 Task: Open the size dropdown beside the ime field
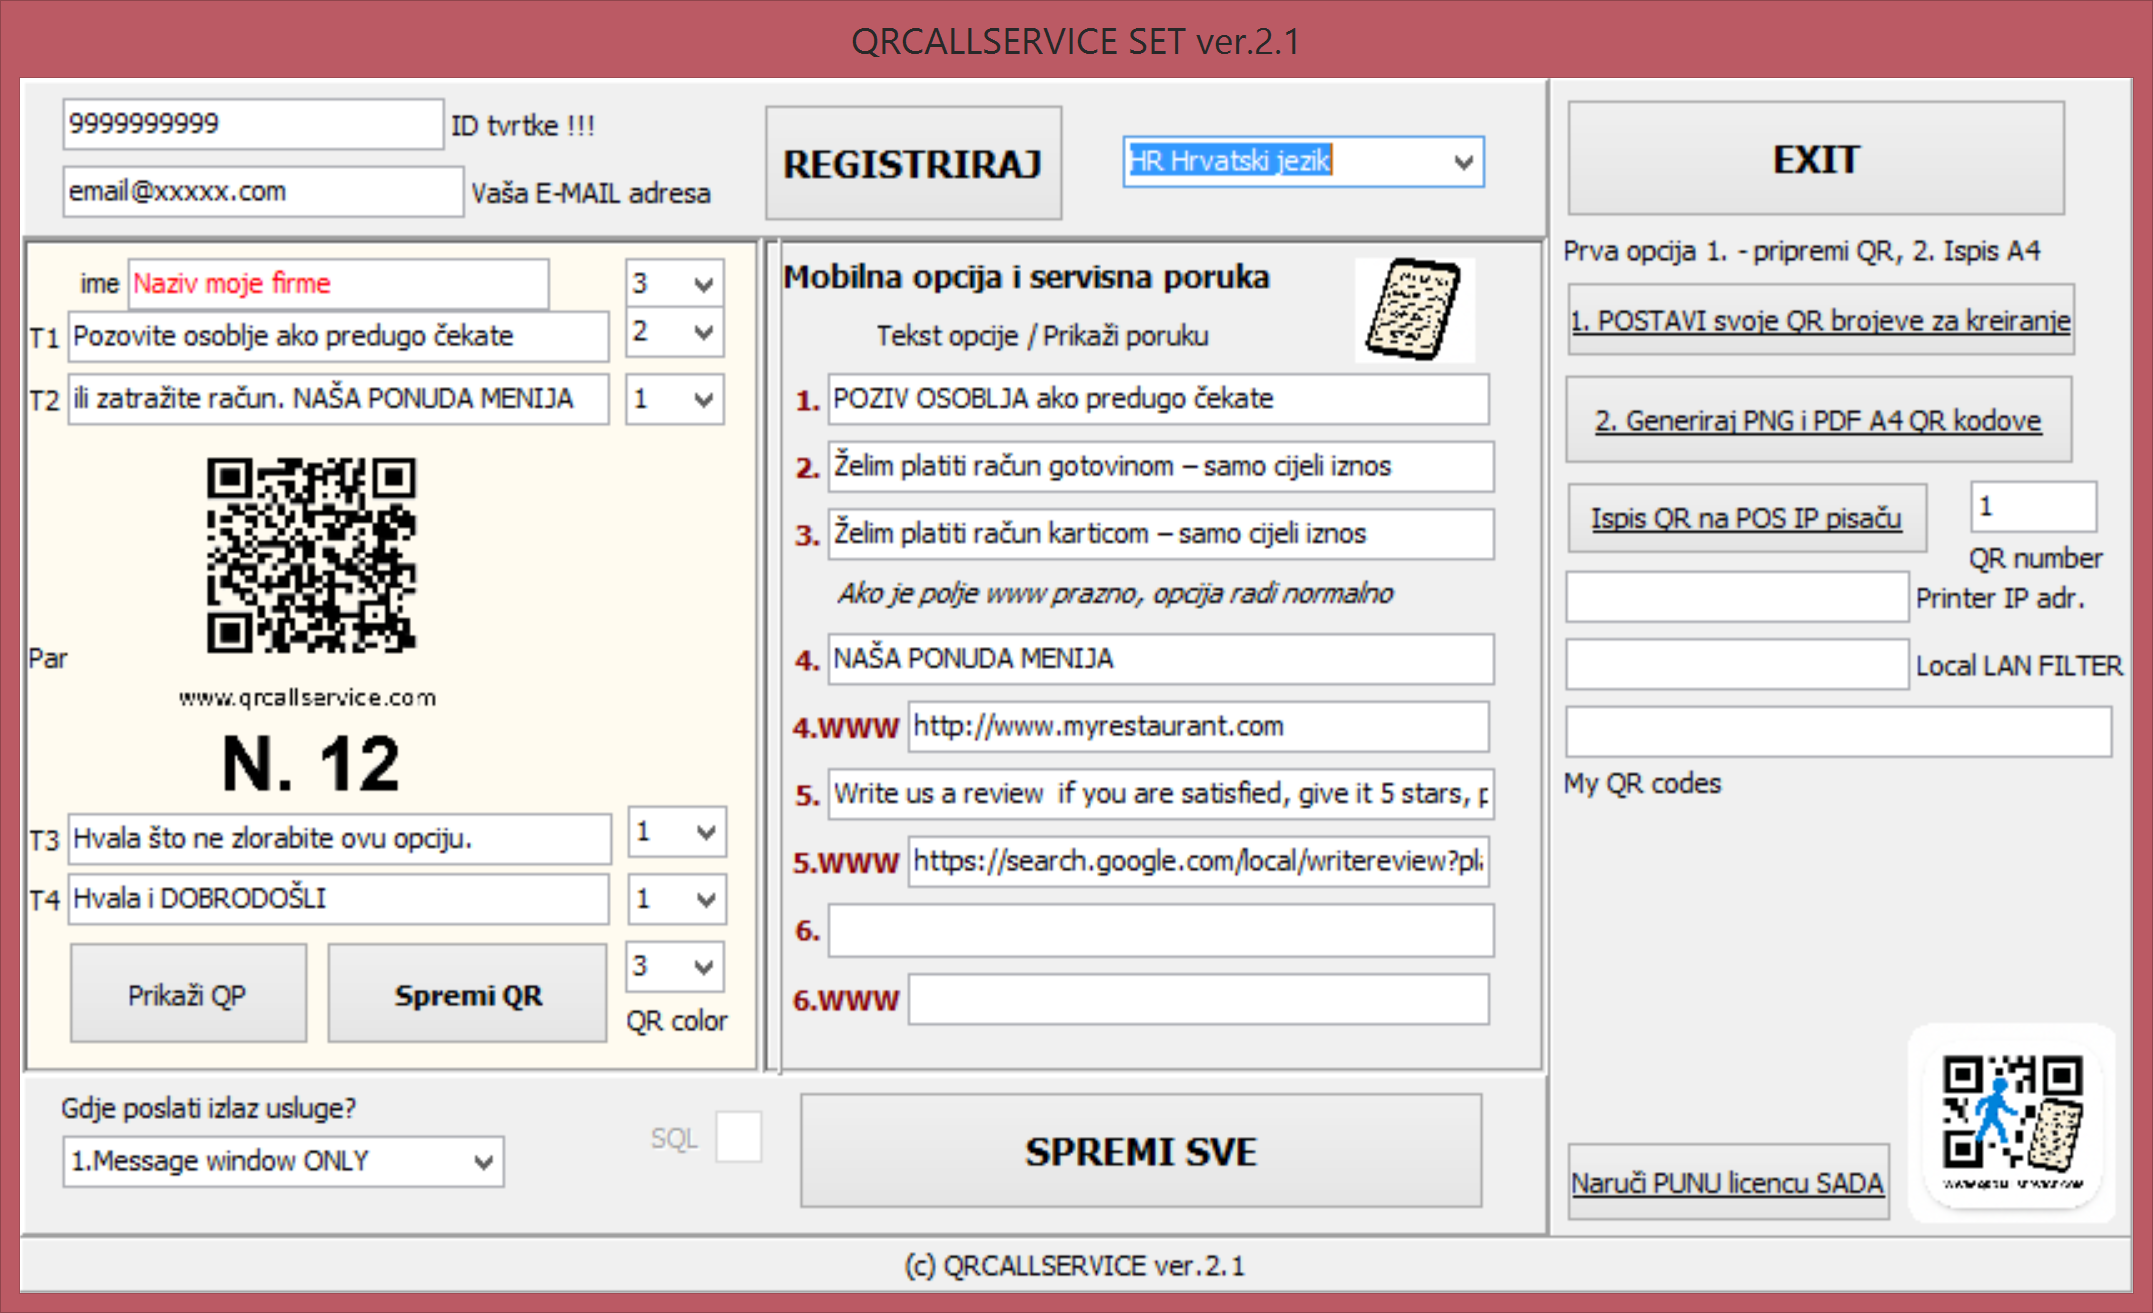pos(674,283)
